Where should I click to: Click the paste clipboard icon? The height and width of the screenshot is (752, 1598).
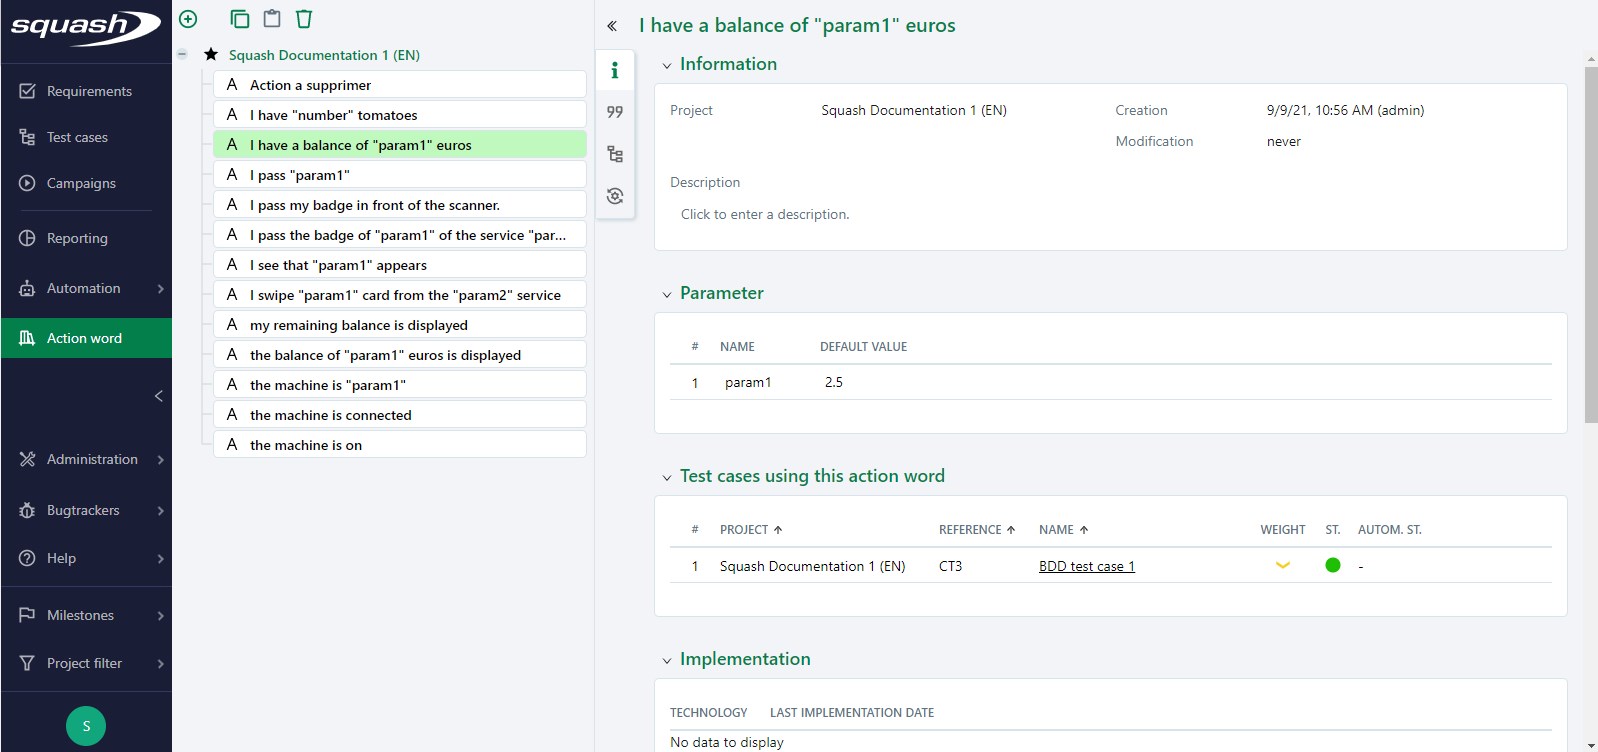click(272, 19)
